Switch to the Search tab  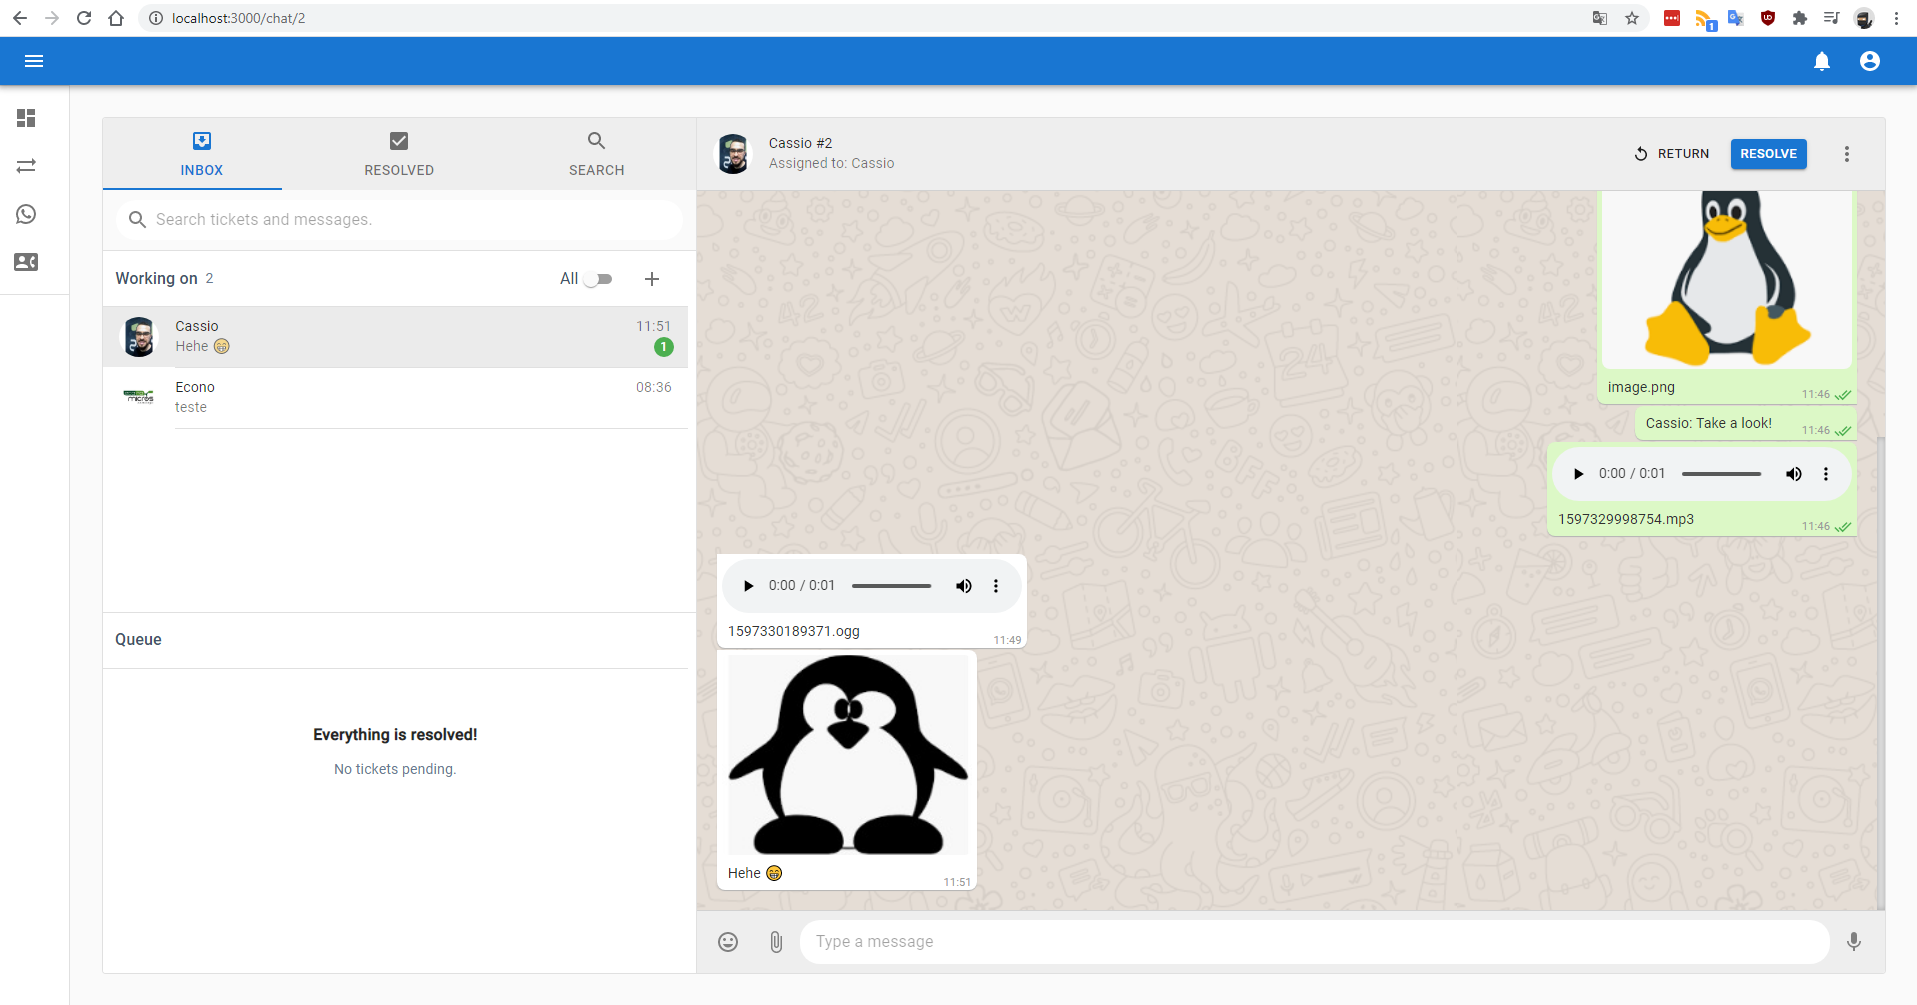(x=596, y=154)
